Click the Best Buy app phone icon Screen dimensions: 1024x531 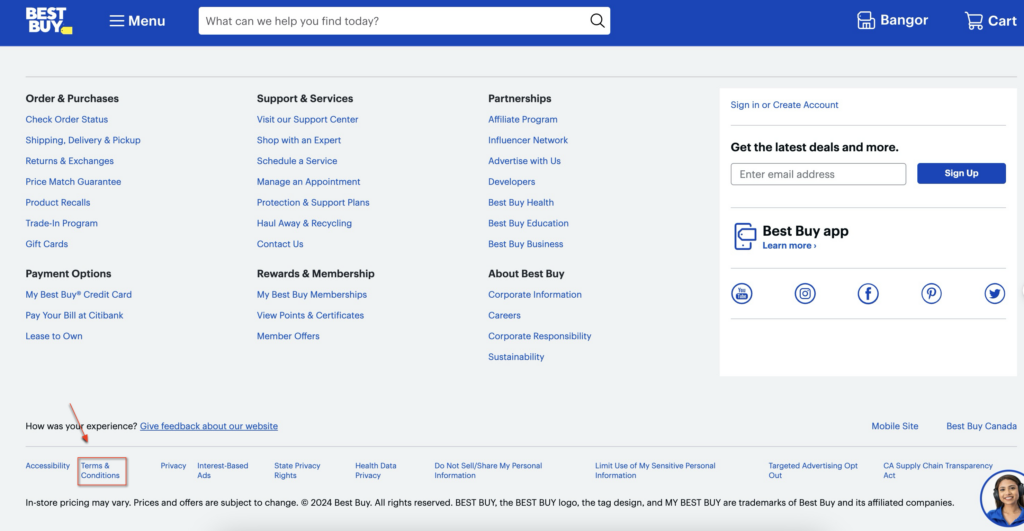[x=745, y=237]
